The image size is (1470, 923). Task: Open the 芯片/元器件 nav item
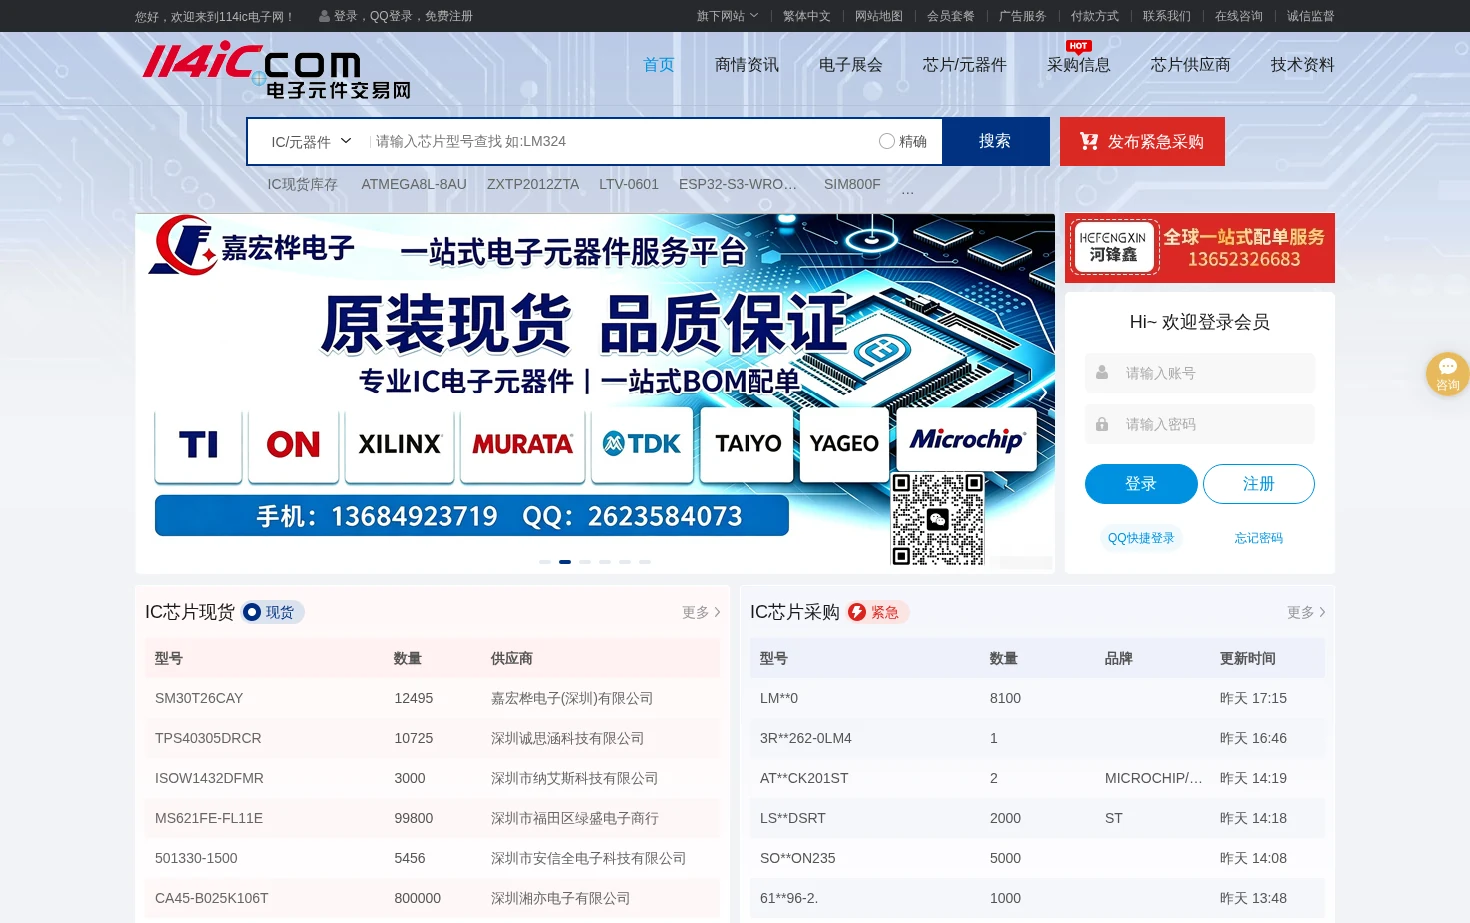[x=965, y=65]
